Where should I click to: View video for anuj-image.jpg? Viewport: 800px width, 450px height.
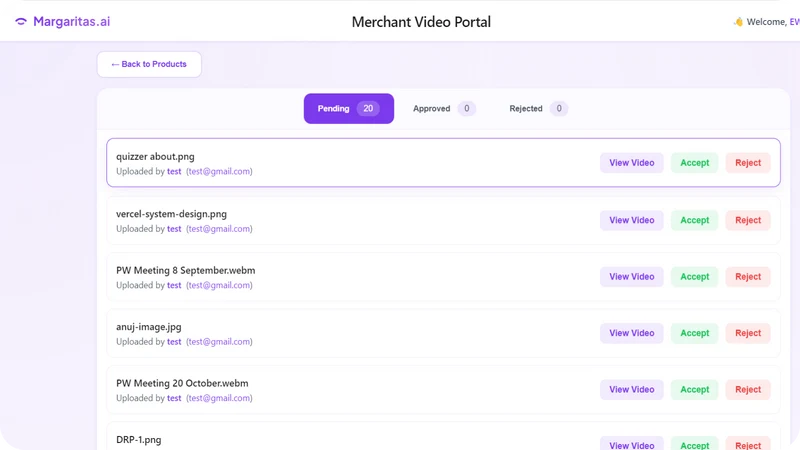point(632,333)
